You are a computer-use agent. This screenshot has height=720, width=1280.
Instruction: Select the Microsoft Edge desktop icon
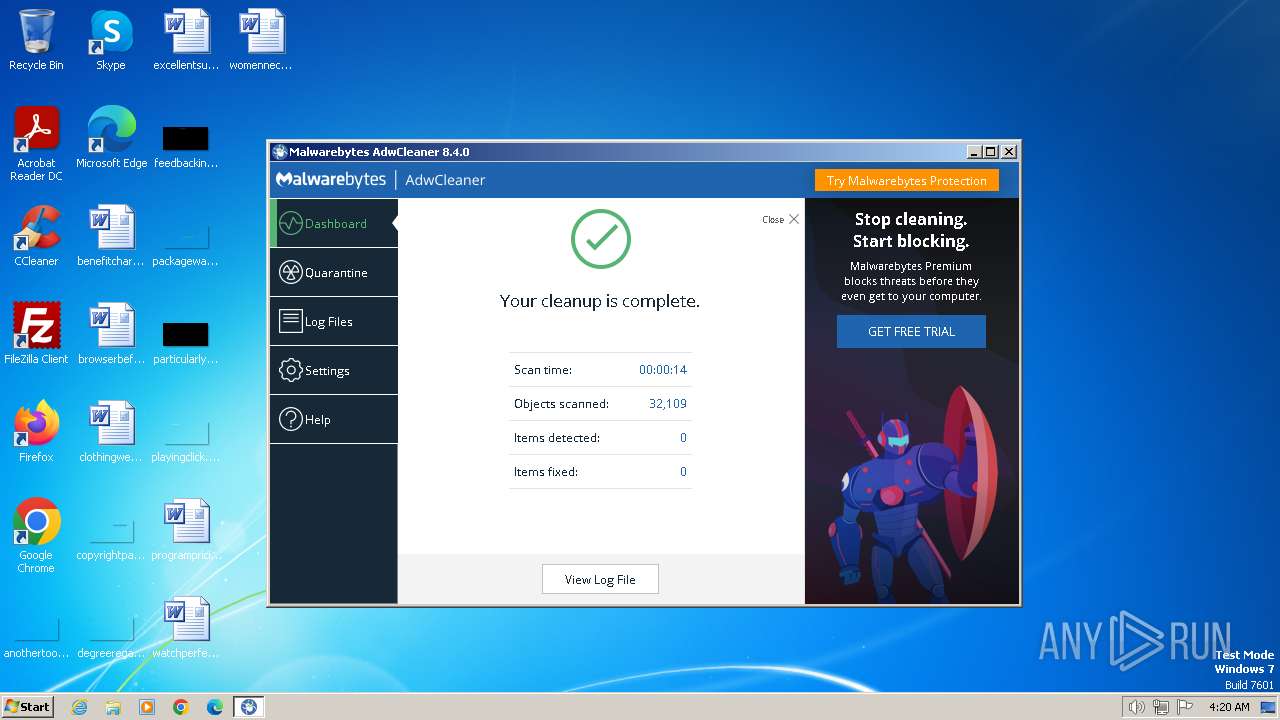(x=111, y=138)
